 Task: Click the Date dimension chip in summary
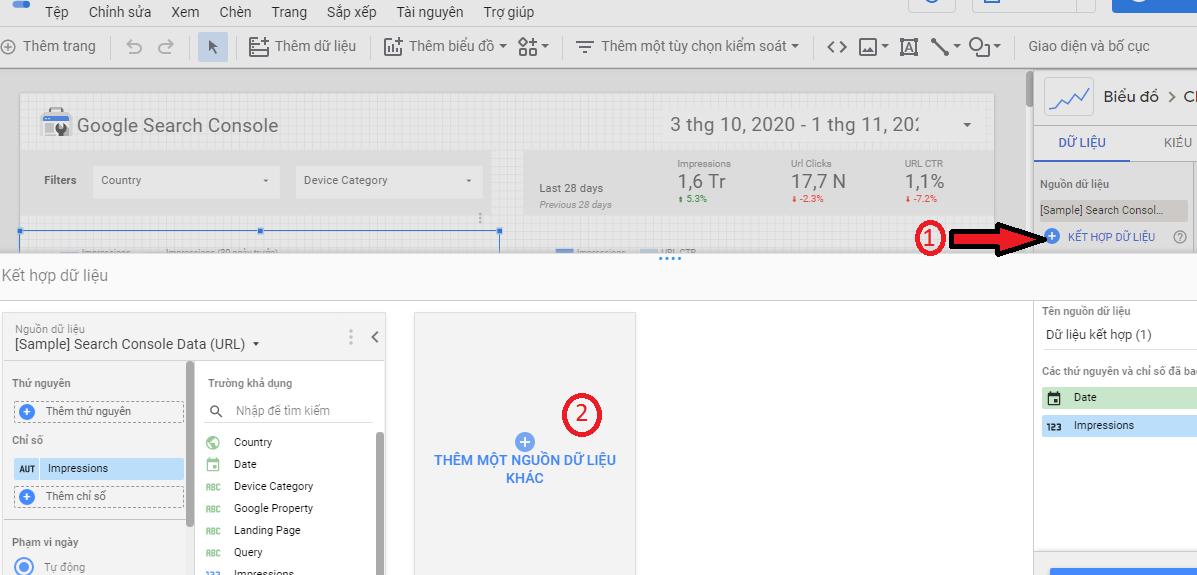(x=1119, y=398)
